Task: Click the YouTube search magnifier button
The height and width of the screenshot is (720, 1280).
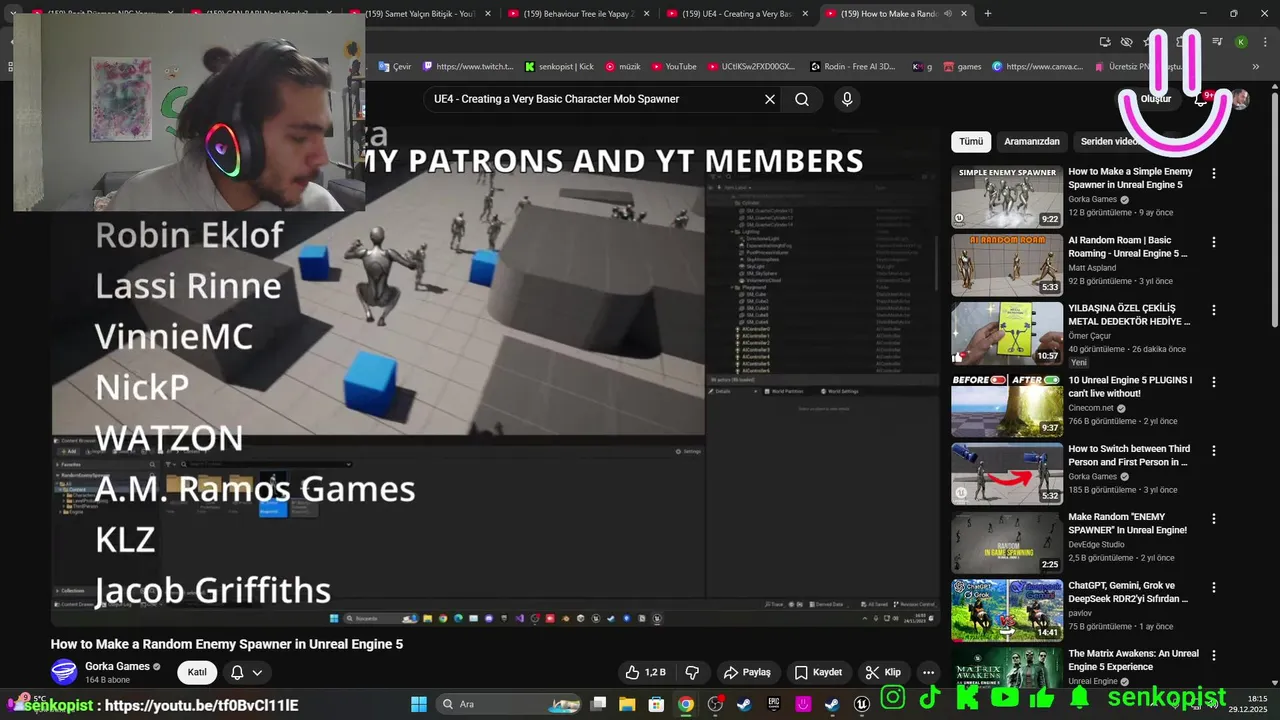Action: click(802, 99)
